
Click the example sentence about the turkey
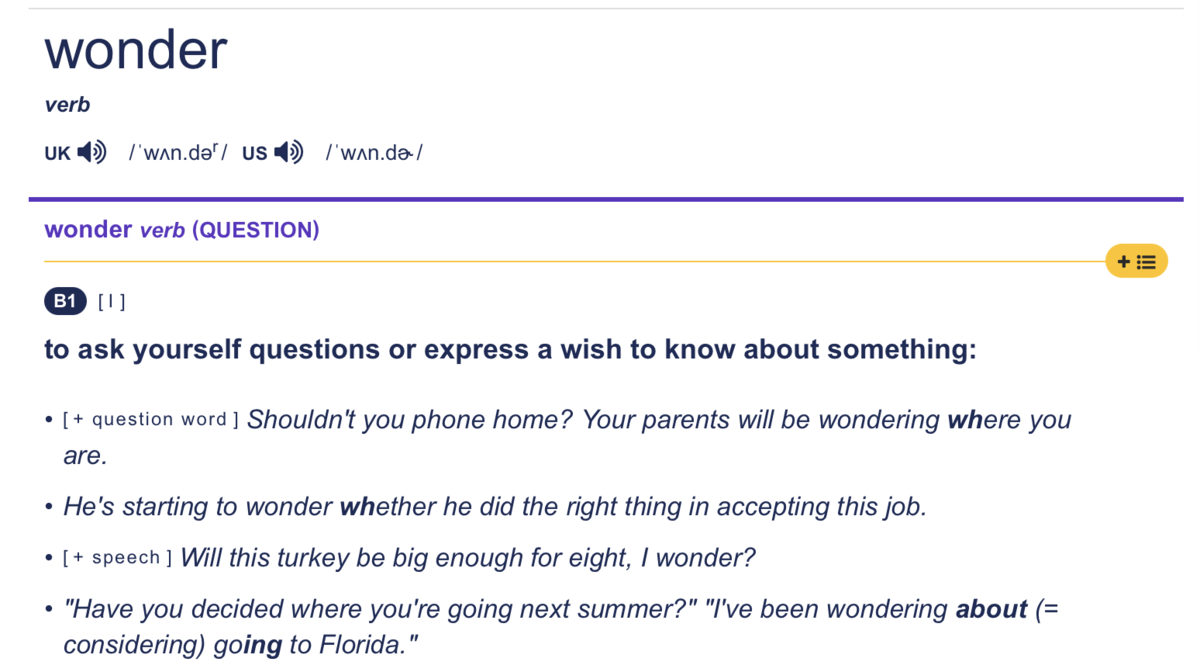pyautogui.click(x=468, y=557)
